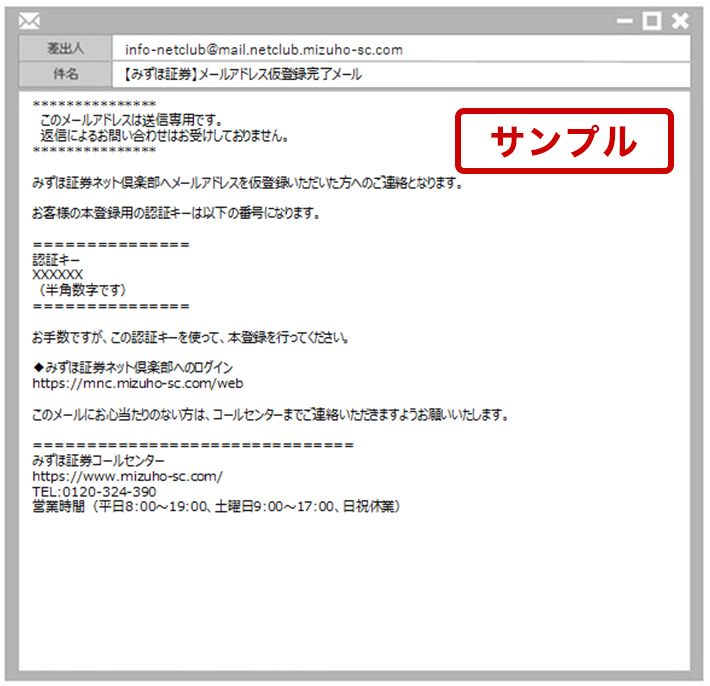This screenshot has height=686, width=710.
Task: Click line 返信によるお問い合わせはお受けしておりません。
Action: click(x=165, y=135)
